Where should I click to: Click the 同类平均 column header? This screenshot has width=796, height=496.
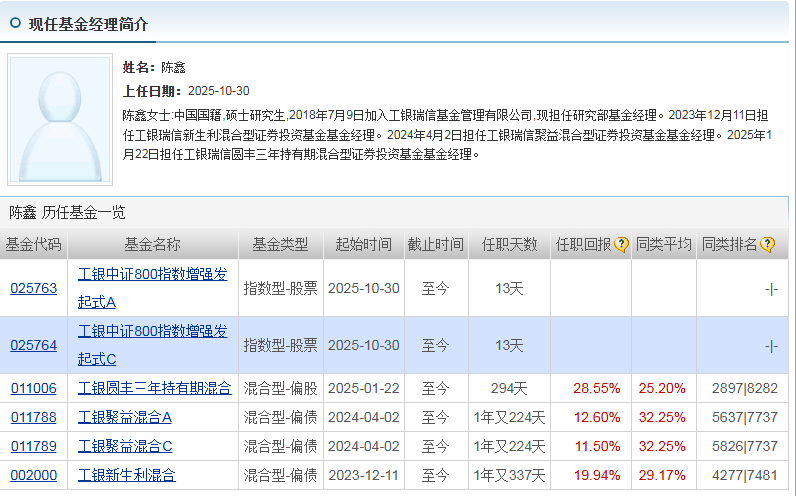point(664,245)
